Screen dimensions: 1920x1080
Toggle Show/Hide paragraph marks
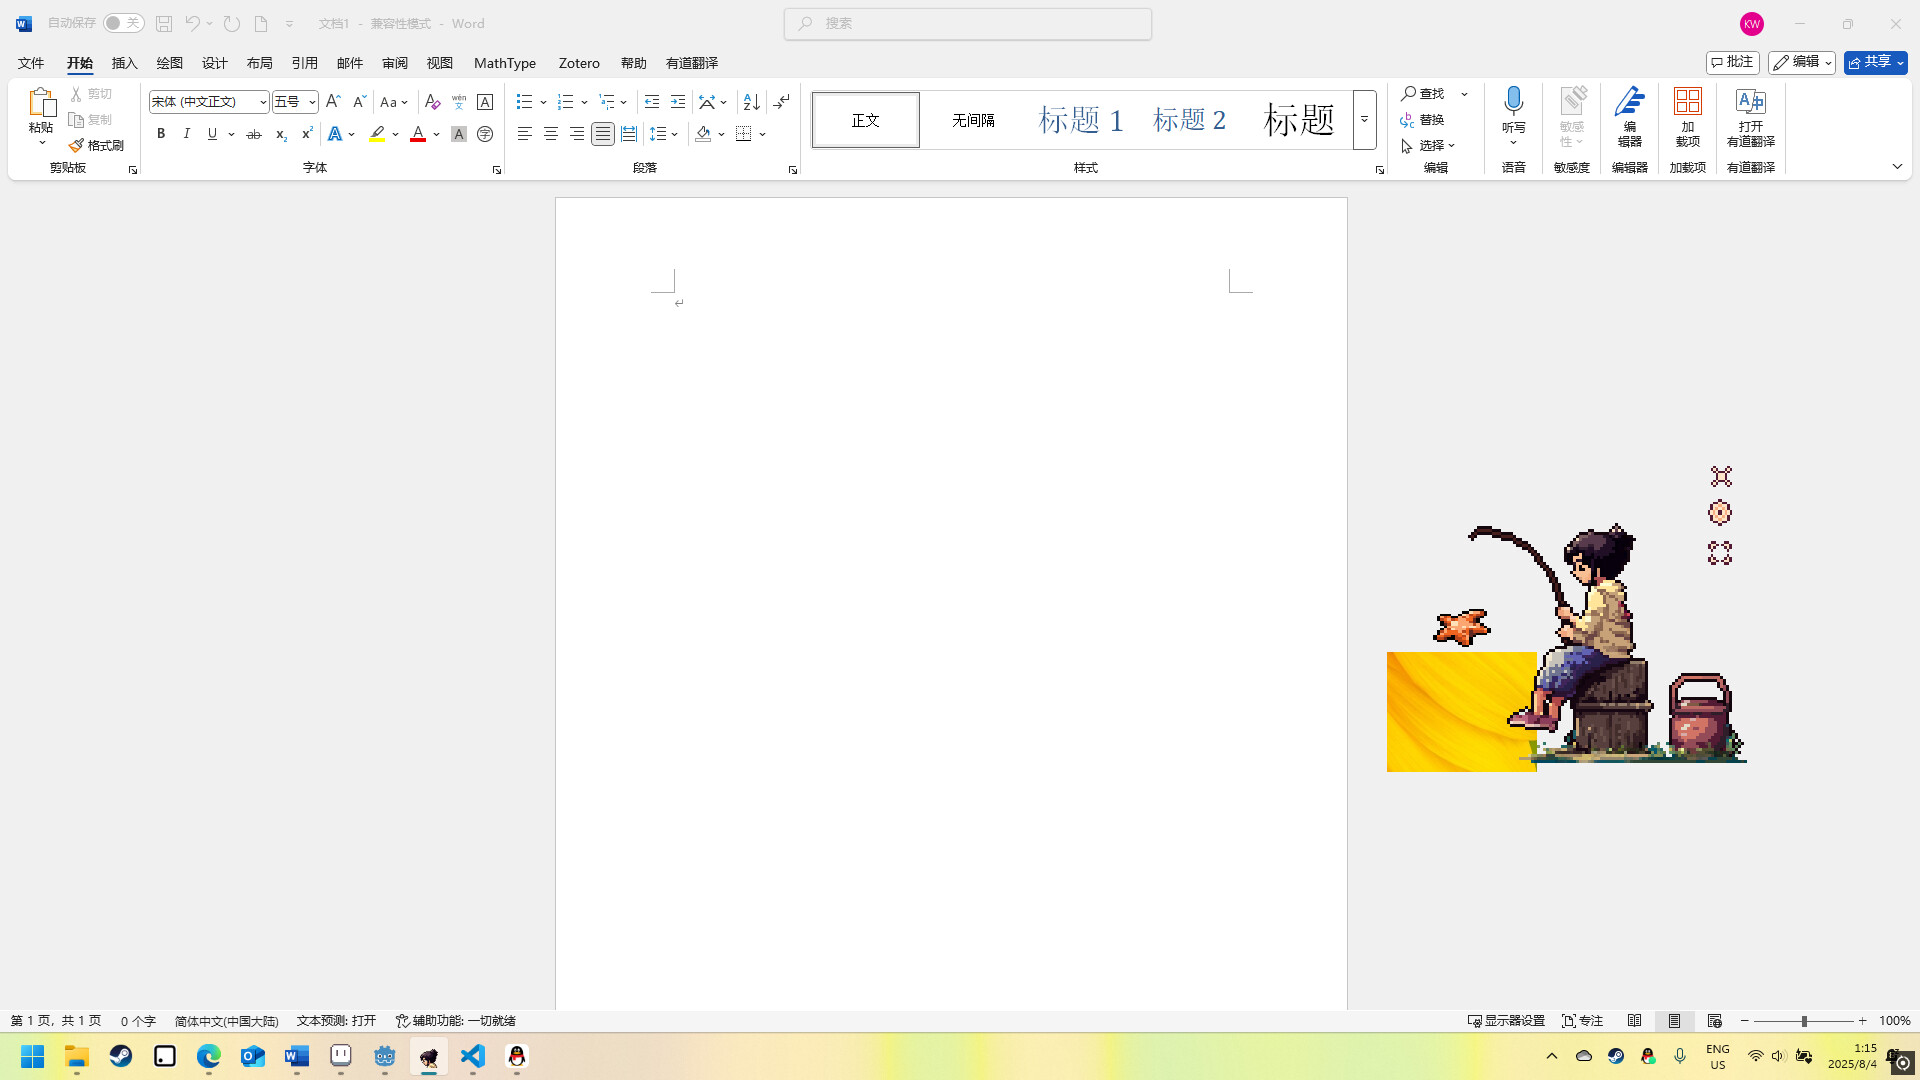pos(780,102)
